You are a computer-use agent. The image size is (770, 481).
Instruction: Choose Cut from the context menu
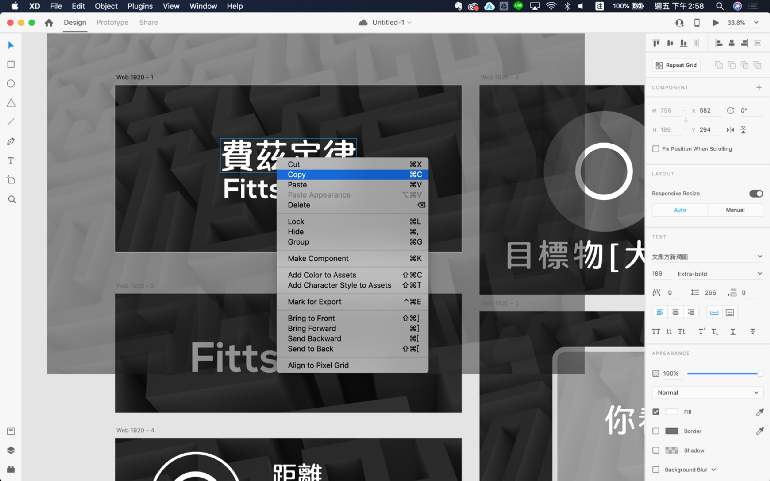pyautogui.click(x=353, y=164)
